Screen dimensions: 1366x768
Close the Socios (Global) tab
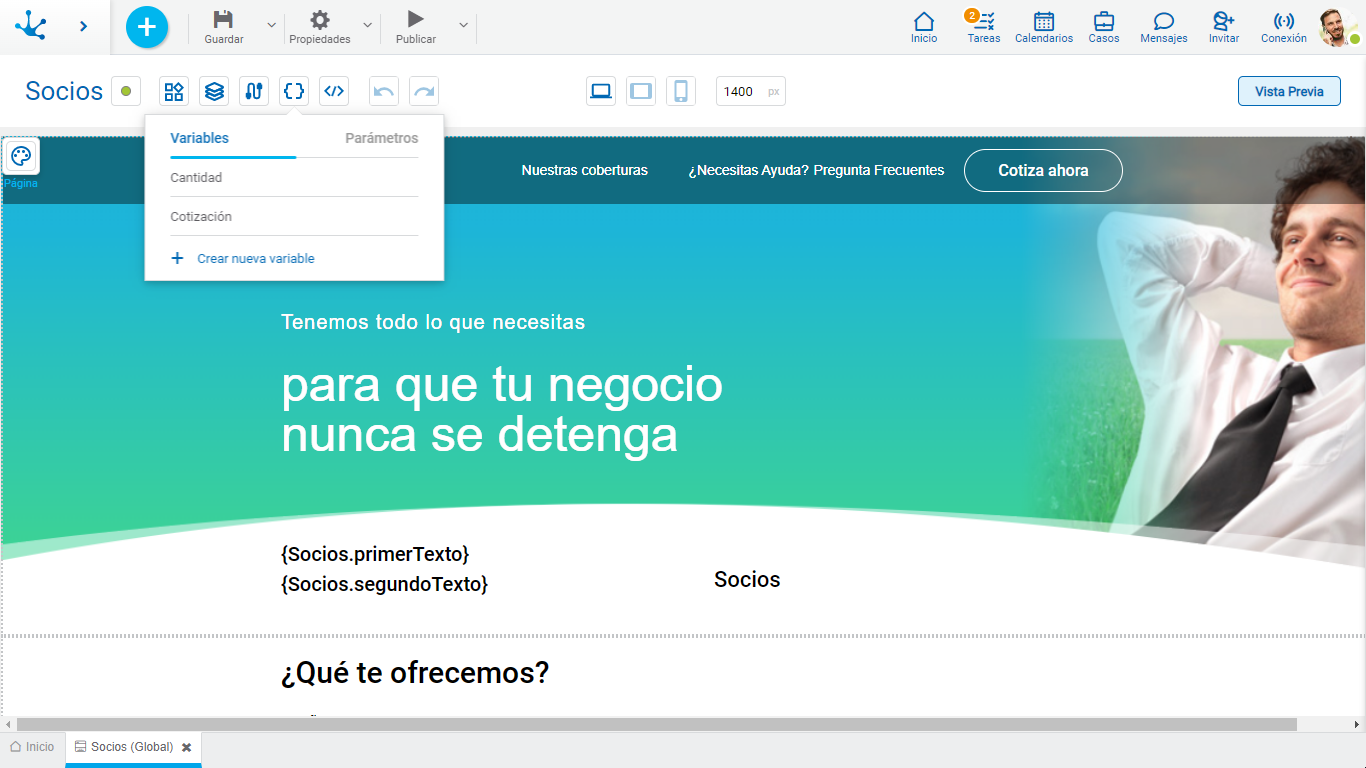tap(187, 747)
